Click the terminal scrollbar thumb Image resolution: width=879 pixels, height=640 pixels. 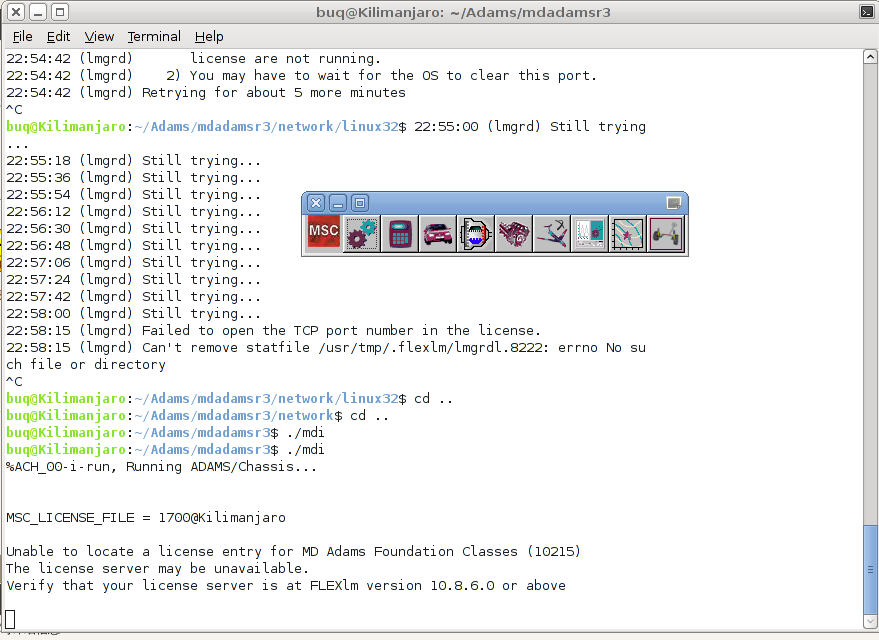coord(870,569)
